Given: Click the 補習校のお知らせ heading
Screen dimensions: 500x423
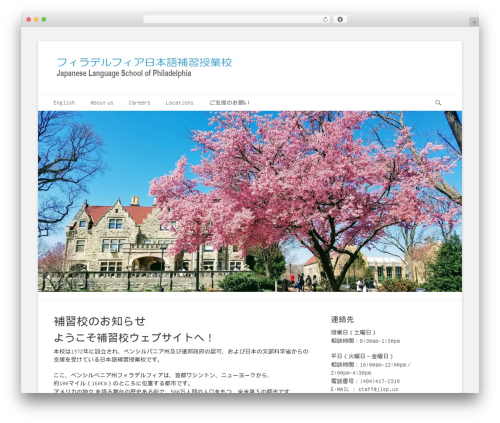Looking at the screenshot, I should pyautogui.click(x=100, y=321).
